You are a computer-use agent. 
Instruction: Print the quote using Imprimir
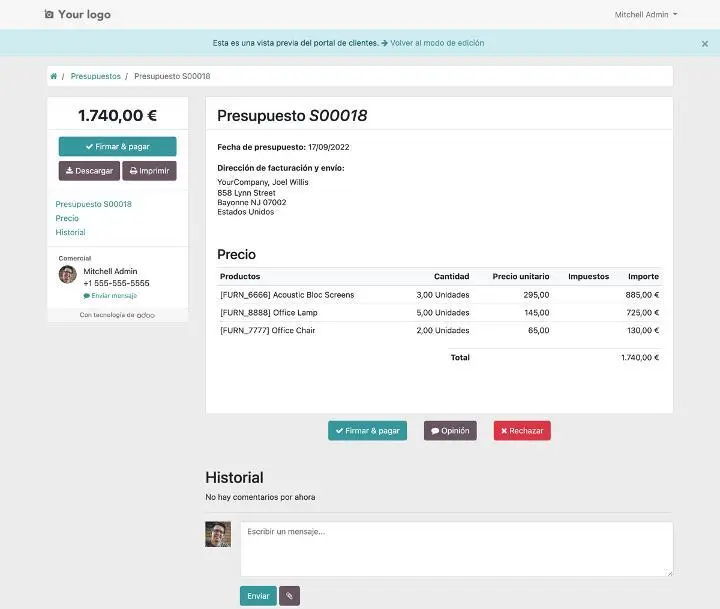point(149,171)
